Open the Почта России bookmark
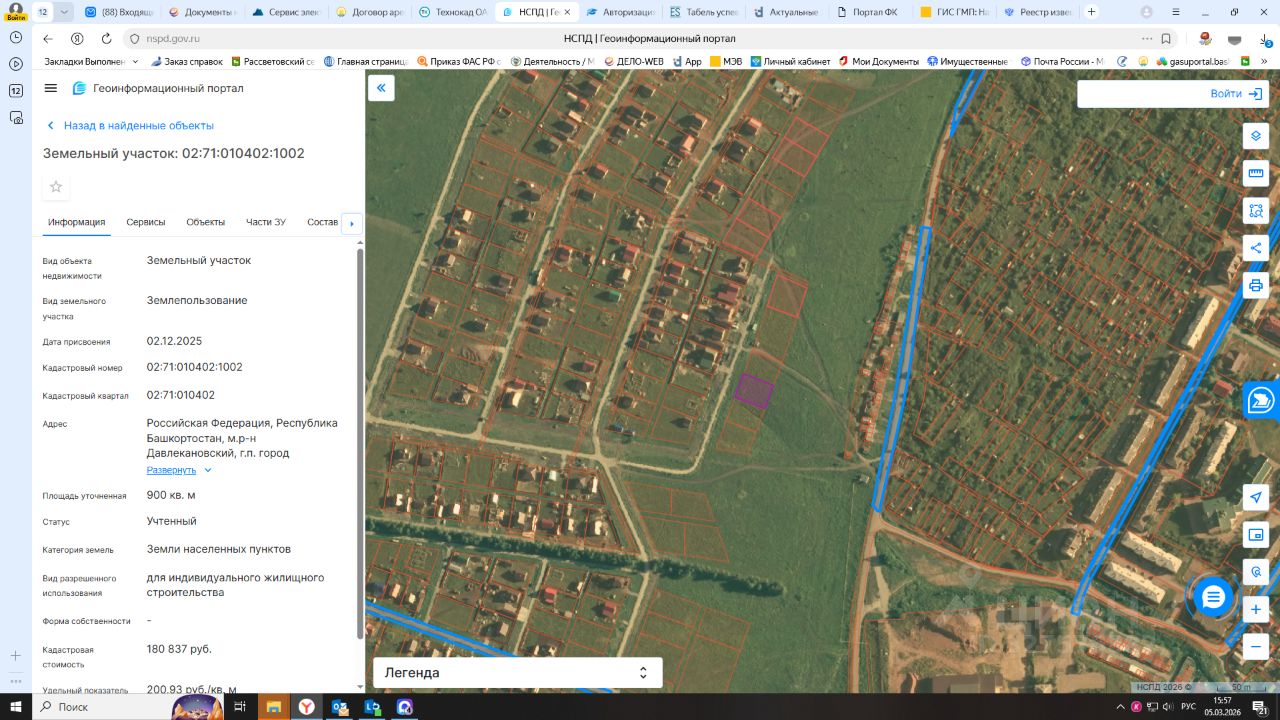Image resolution: width=1280 pixels, height=720 pixels. pos(1062,61)
